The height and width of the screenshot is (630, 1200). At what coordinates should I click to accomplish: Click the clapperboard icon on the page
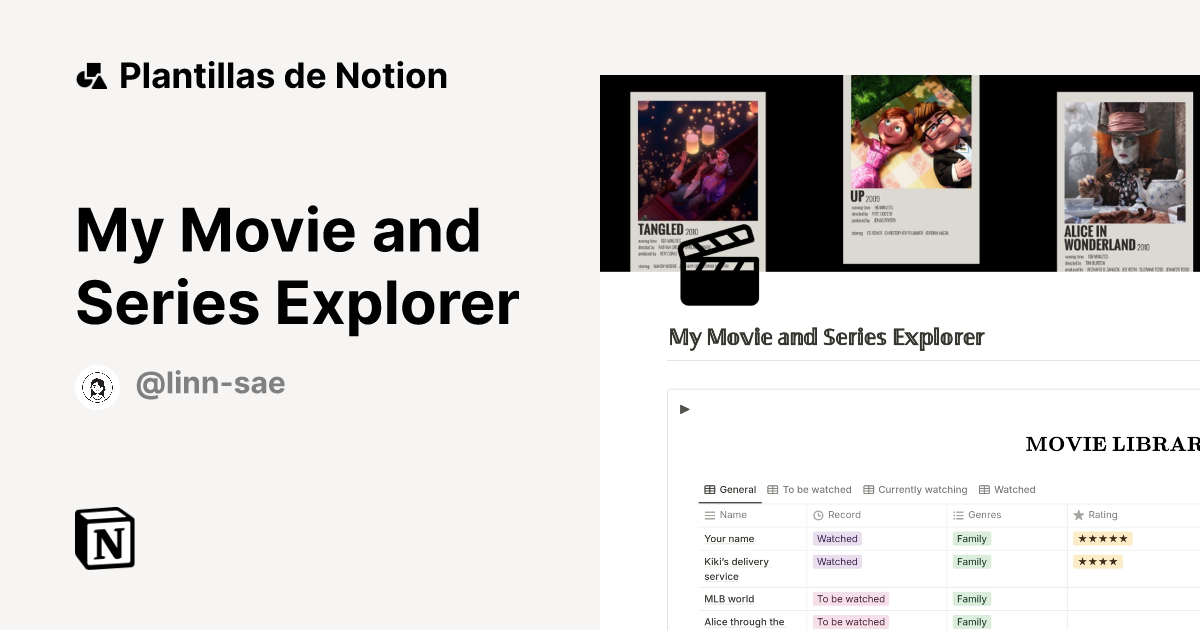tap(719, 264)
